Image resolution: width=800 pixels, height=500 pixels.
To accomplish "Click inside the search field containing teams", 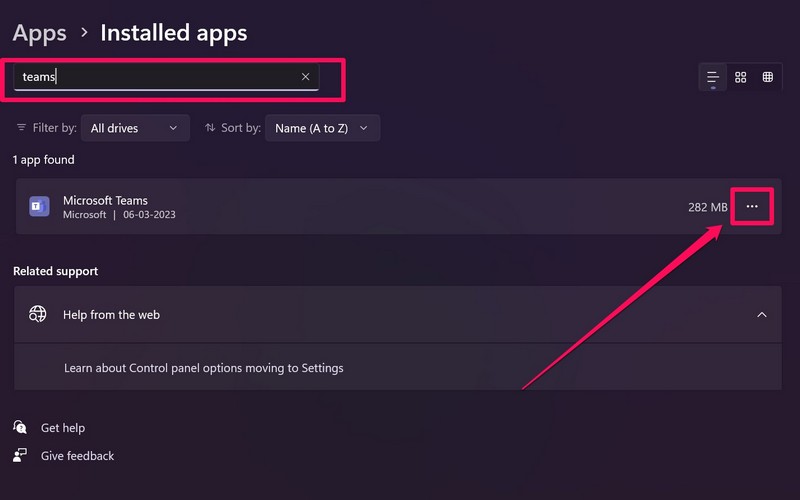I will pos(160,77).
